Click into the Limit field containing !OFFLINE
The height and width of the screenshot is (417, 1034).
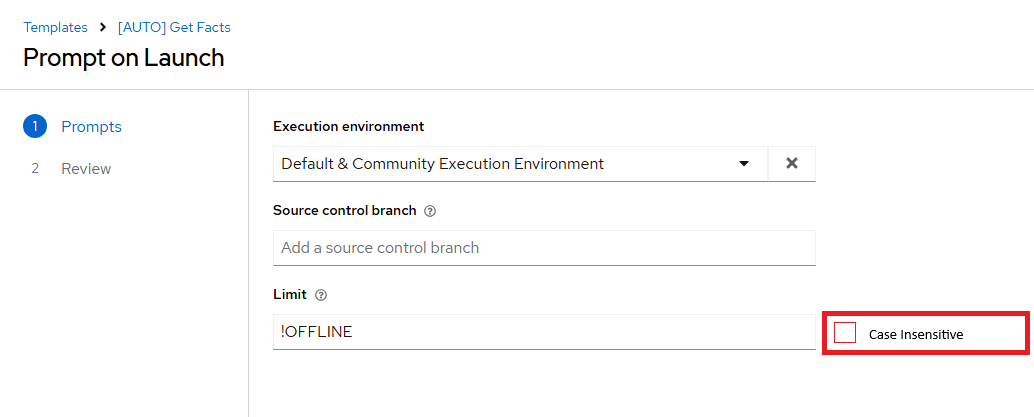[544, 332]
